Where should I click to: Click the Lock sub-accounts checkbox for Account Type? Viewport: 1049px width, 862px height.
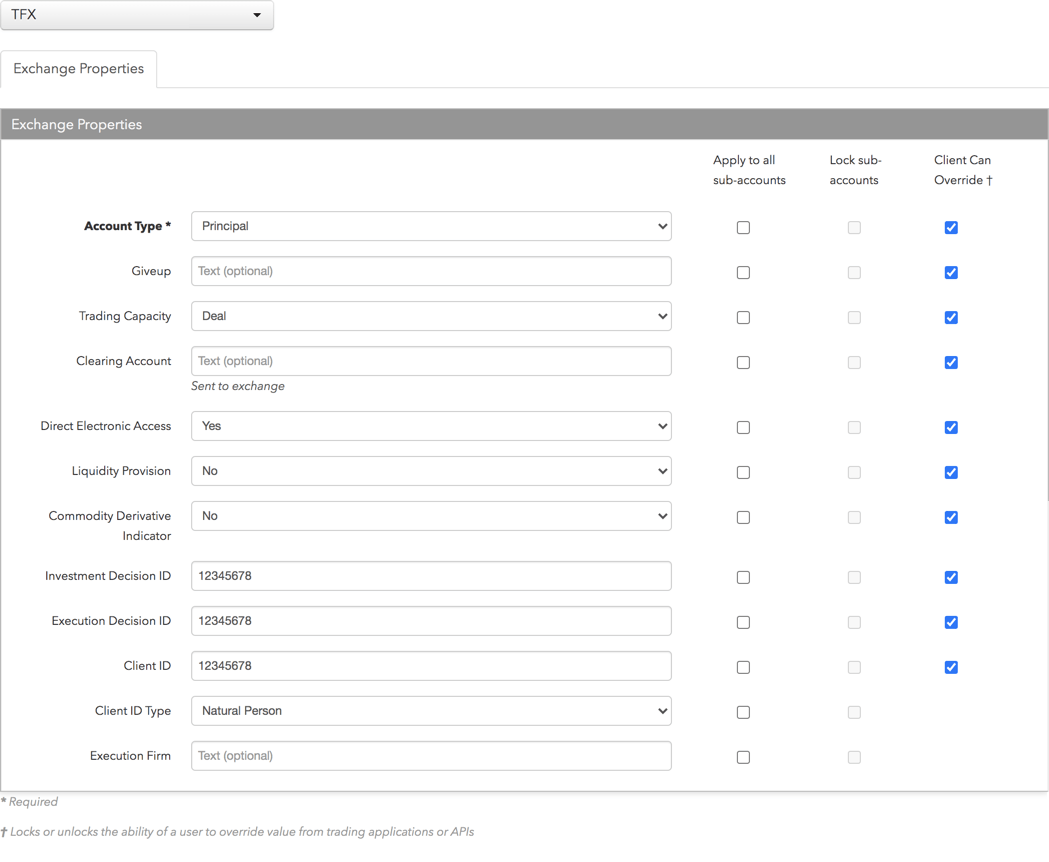(854, 228)
